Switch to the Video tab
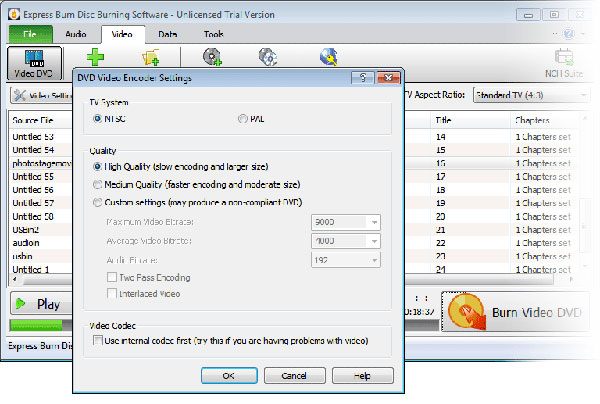Viewport: 600px width, 404px height. tap(122, 34)
